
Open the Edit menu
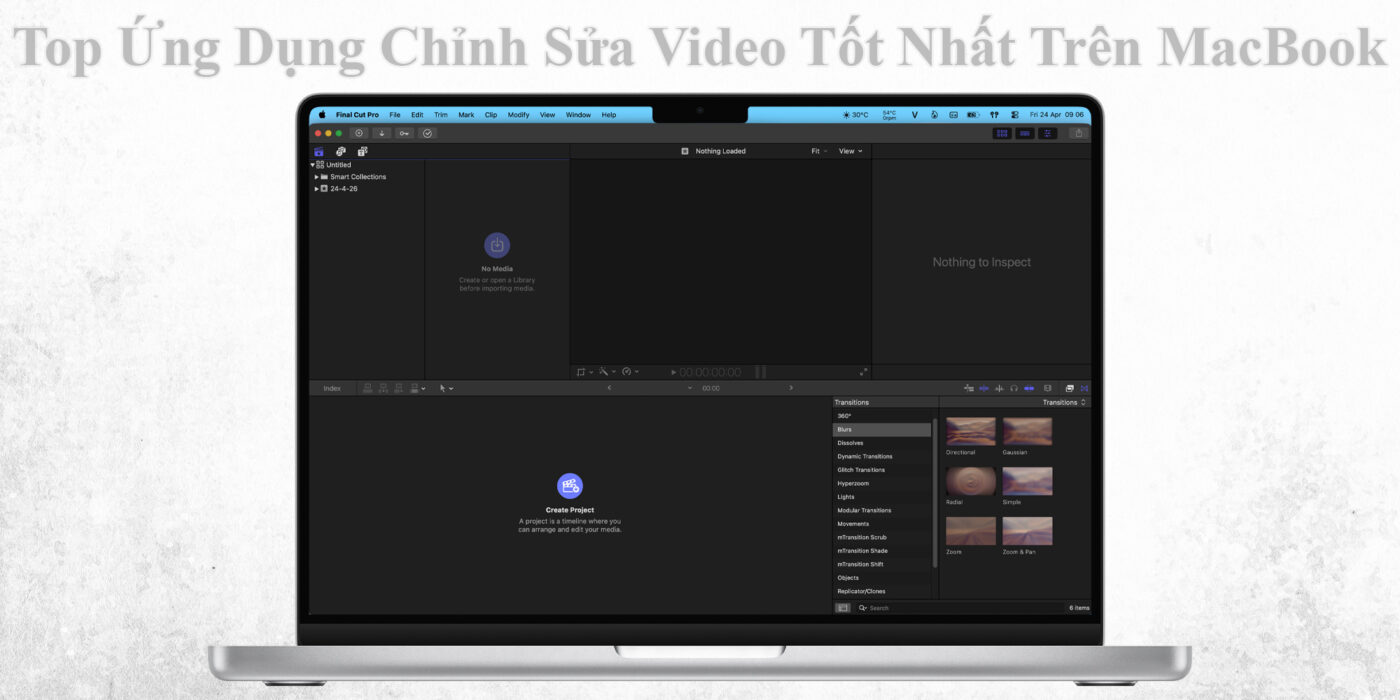[x=417, y=115]
